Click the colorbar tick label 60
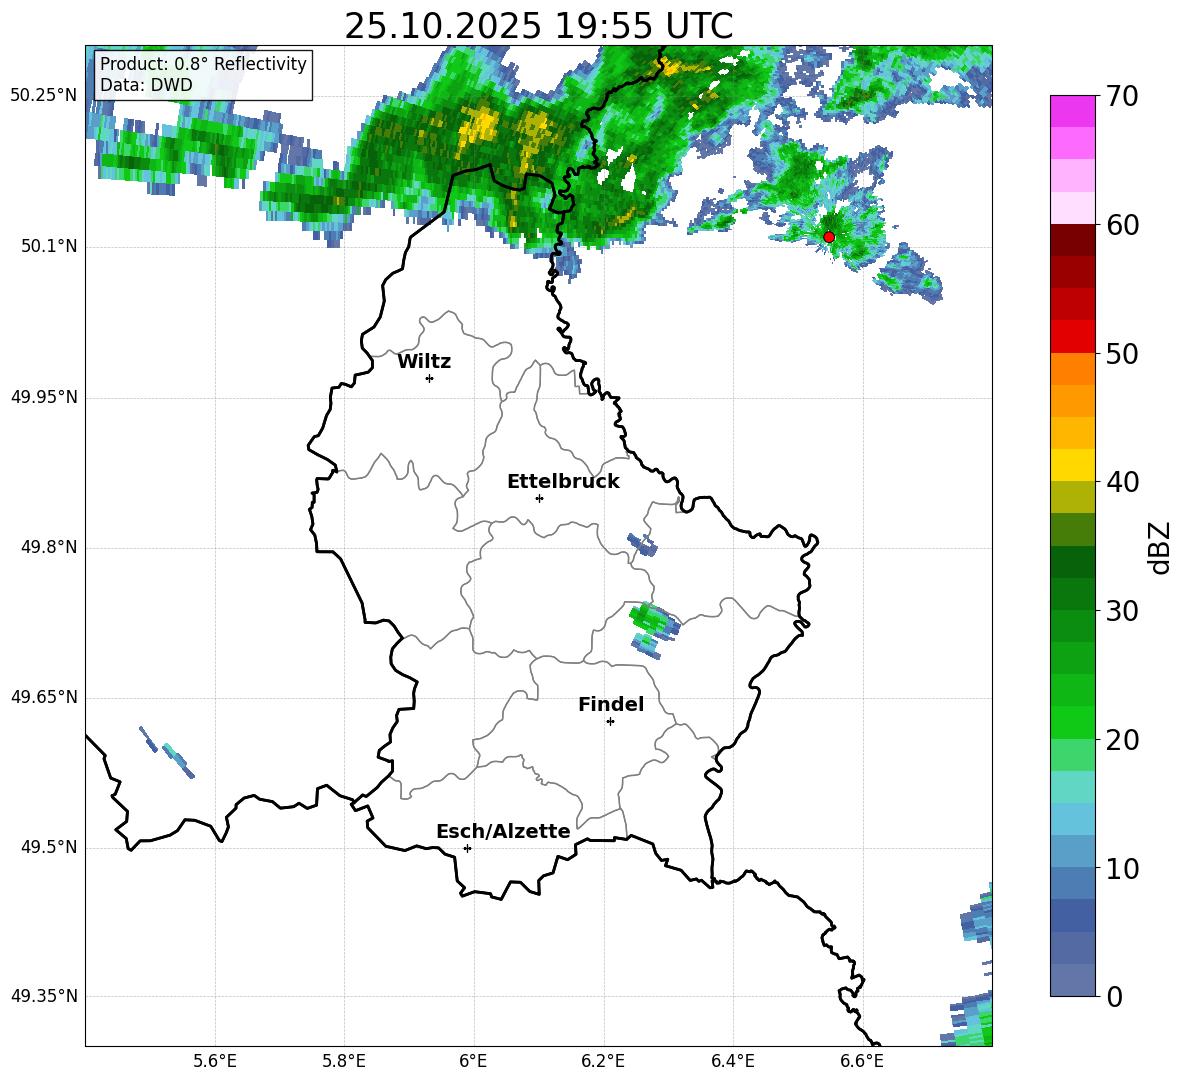This screenshot has height=1081, width=1184. point(1123,224)
